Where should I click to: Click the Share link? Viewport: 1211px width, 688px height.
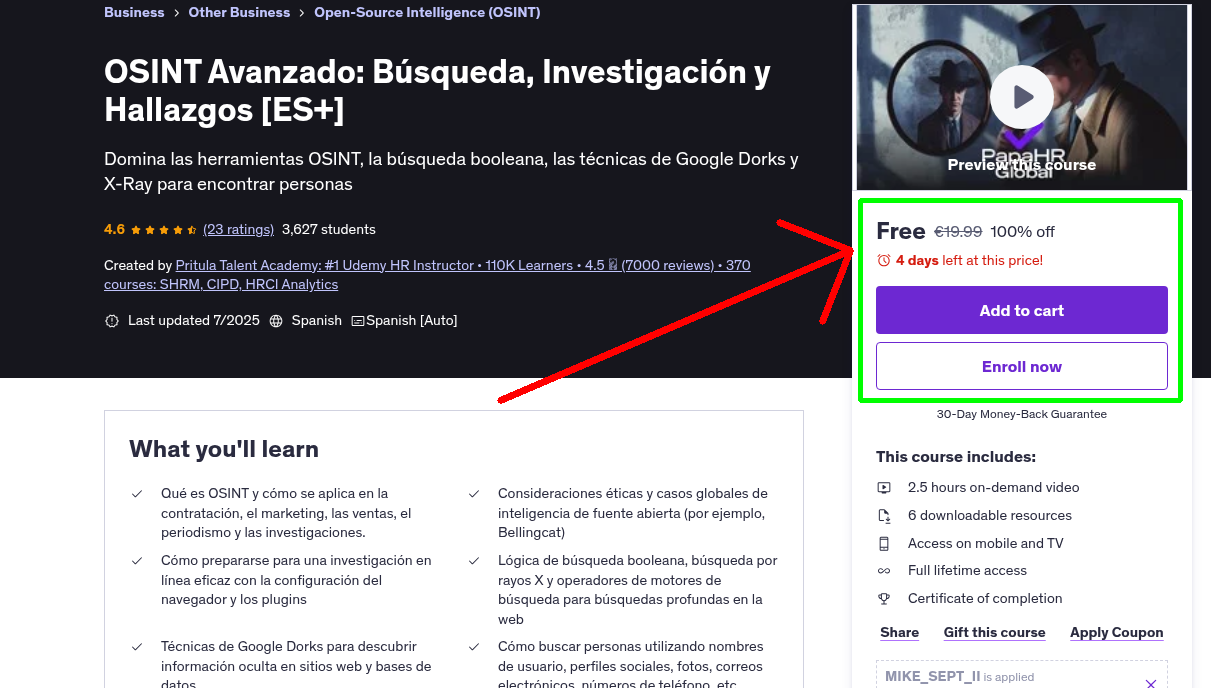tap(899, 632)
